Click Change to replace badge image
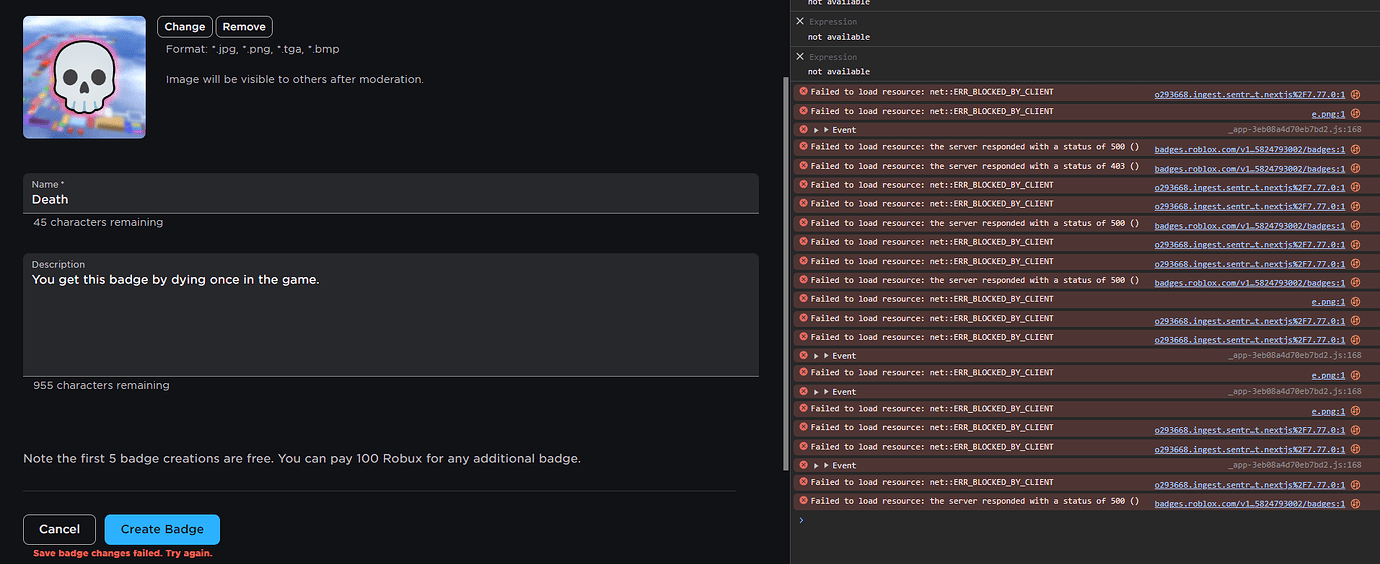This screenshot has width=1380, height=564. (184, 27)
